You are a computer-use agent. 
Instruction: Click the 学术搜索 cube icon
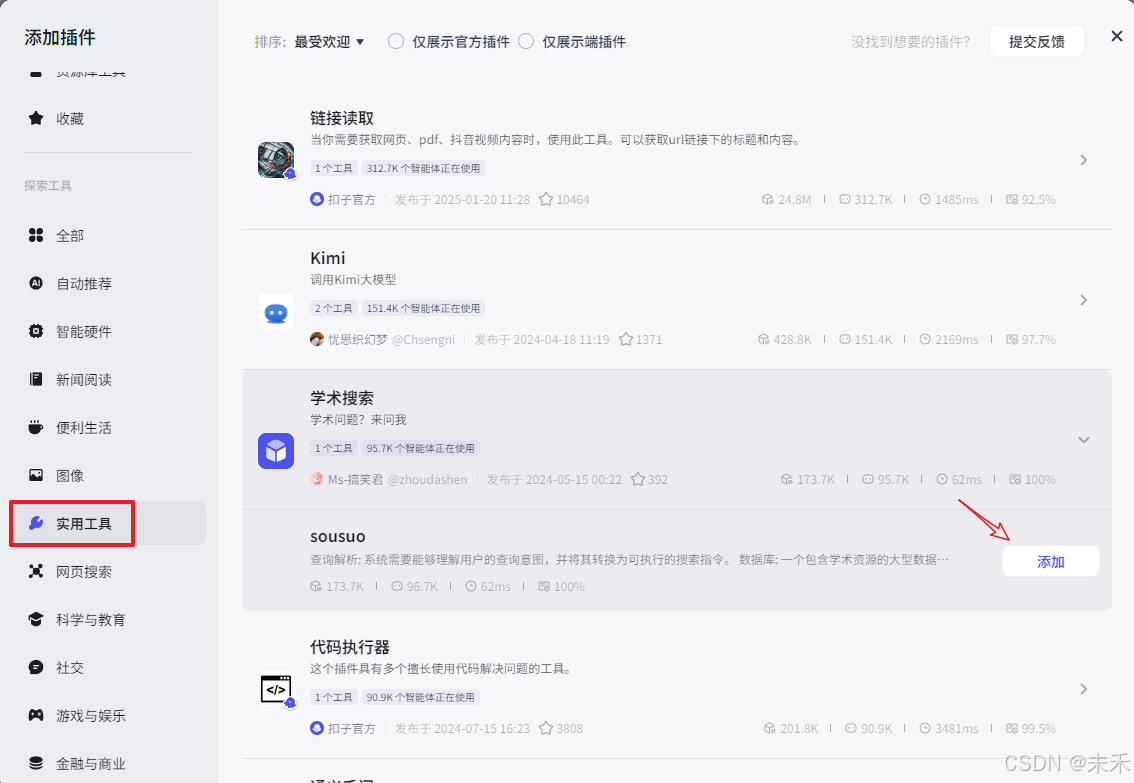click(276, 451)
